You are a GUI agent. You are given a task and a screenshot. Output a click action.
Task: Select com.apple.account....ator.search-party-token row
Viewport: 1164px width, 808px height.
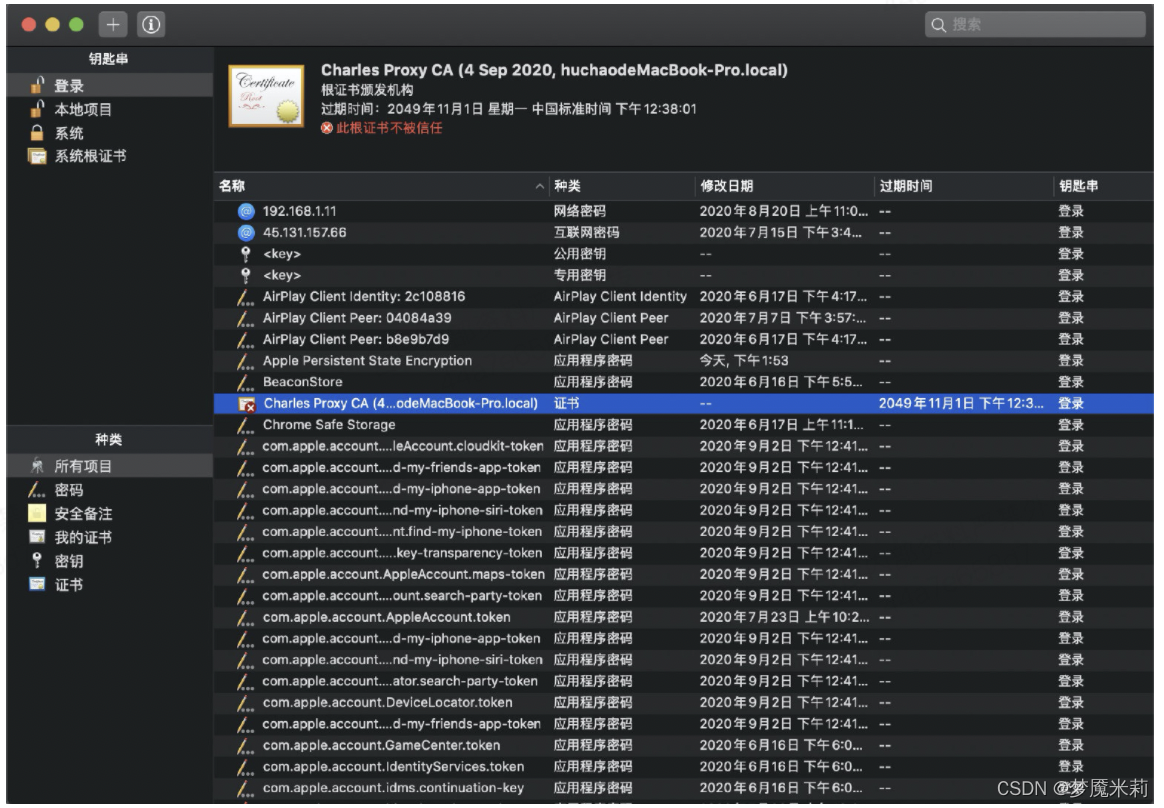coord(684,681)
